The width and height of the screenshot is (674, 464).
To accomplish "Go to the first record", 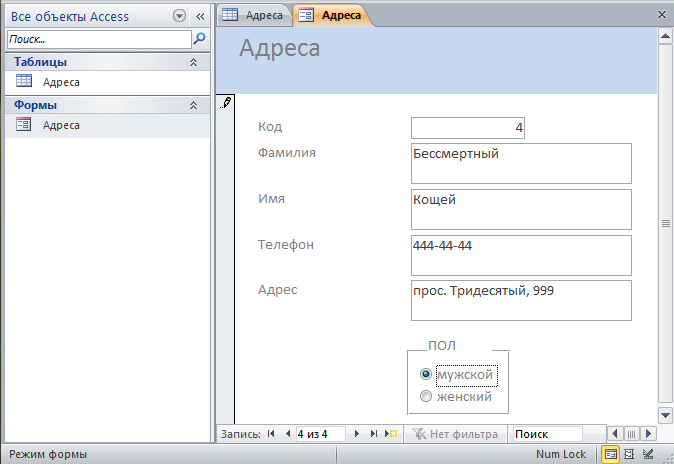I will tap(271, 433).
